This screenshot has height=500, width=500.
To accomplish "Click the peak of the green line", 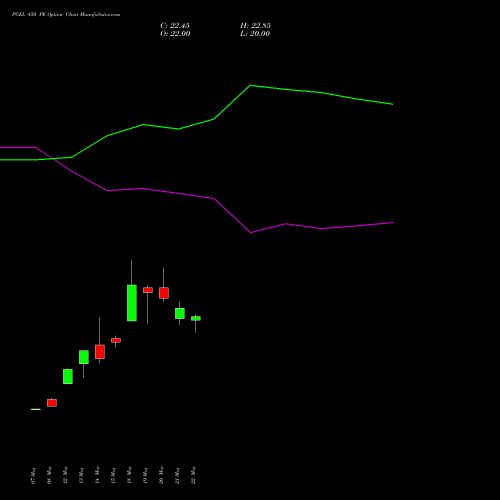I will click(250, 85).
